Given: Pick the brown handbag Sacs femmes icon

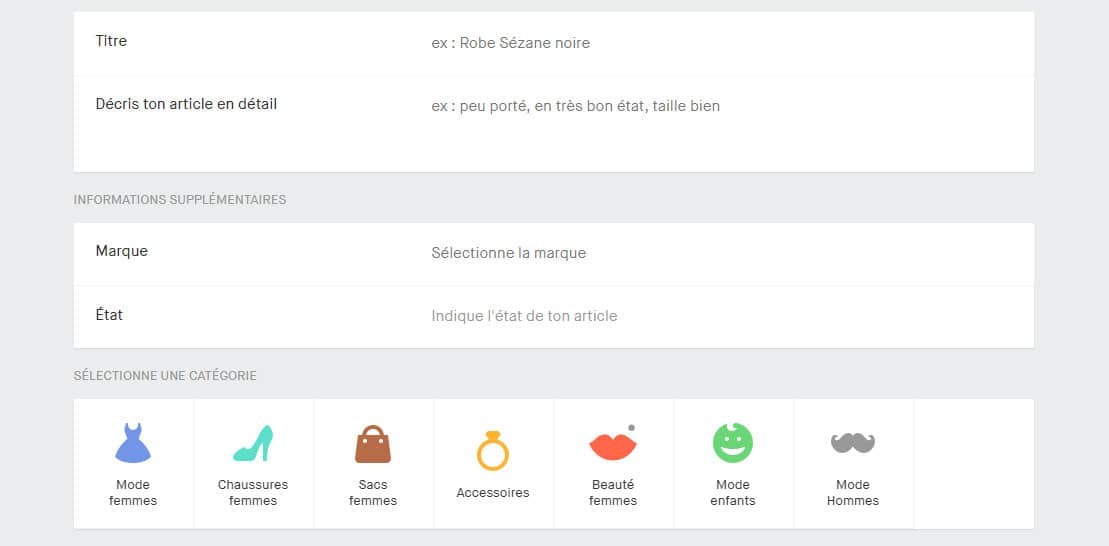Looking at the screenshot, I should pos(373,444).
